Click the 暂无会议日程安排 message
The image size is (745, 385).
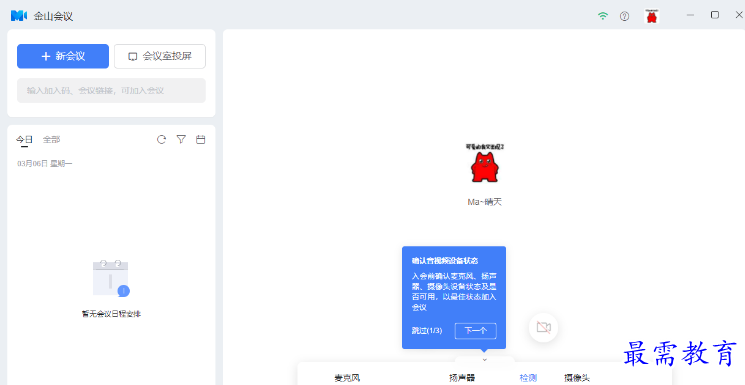111,314
